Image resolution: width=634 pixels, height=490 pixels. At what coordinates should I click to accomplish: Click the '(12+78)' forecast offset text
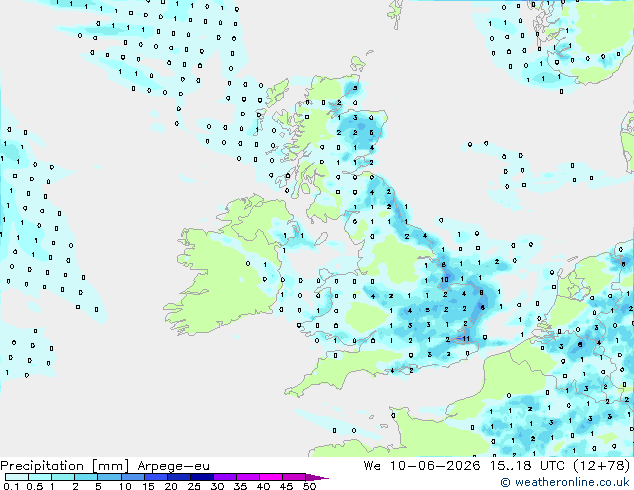point(602,466)
